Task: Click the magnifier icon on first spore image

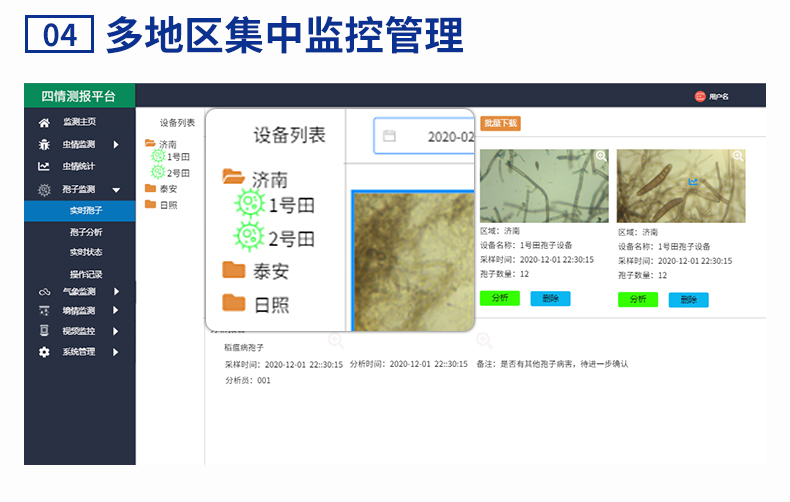Action: (601, 157)
